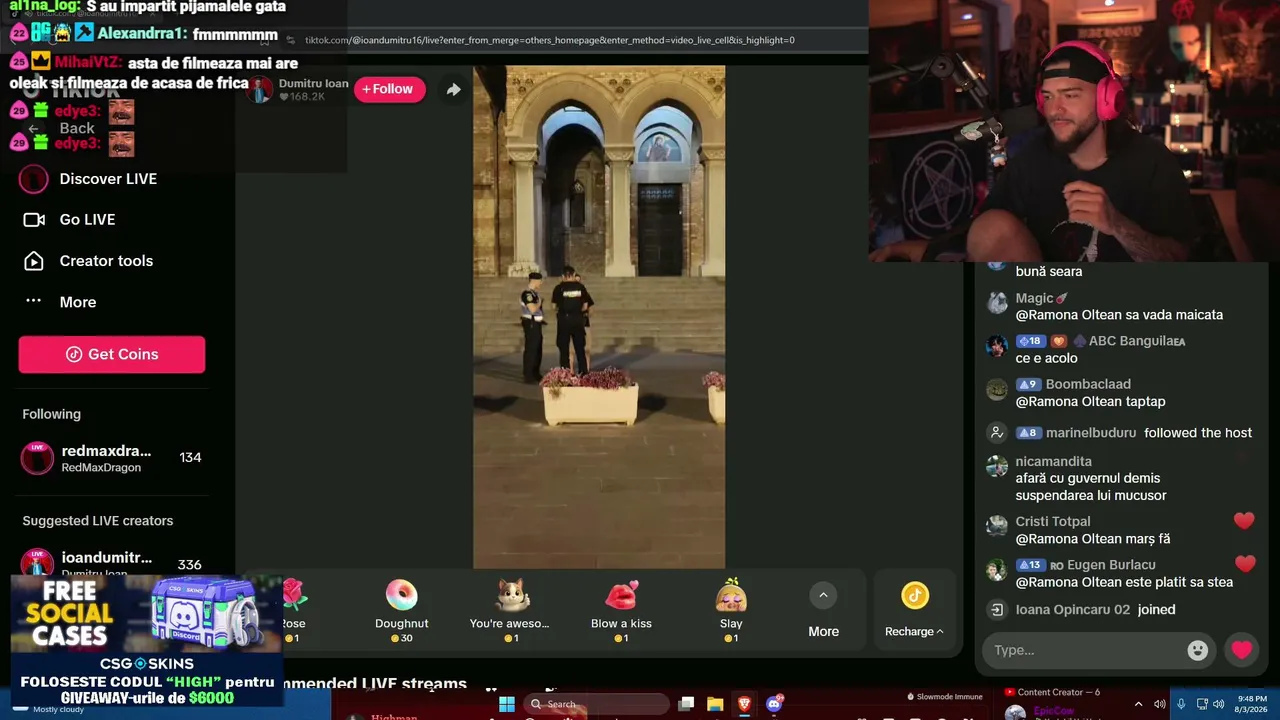The image size is (1280, 720).
Task: Click the heart on Eugen Burlacu's message
Action: click(1244, 564)
